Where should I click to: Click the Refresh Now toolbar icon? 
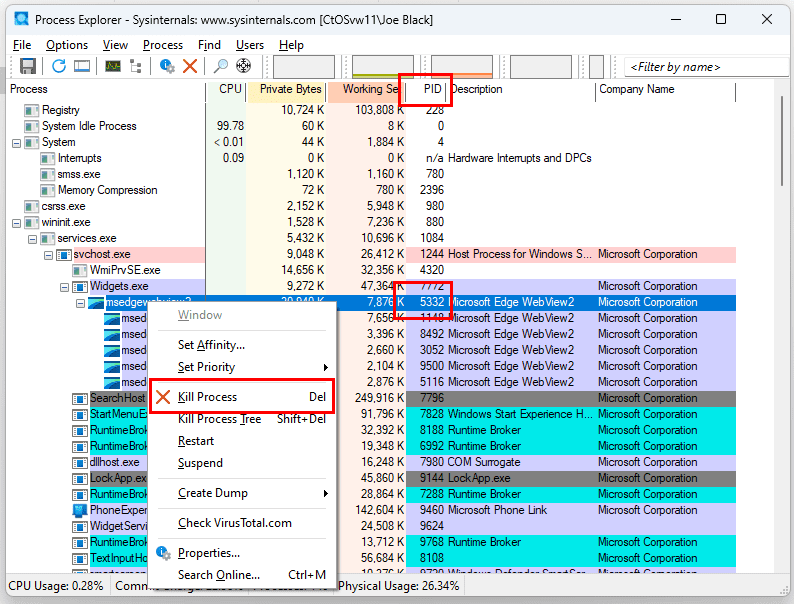pyautogui.click(x=59, y=67)
